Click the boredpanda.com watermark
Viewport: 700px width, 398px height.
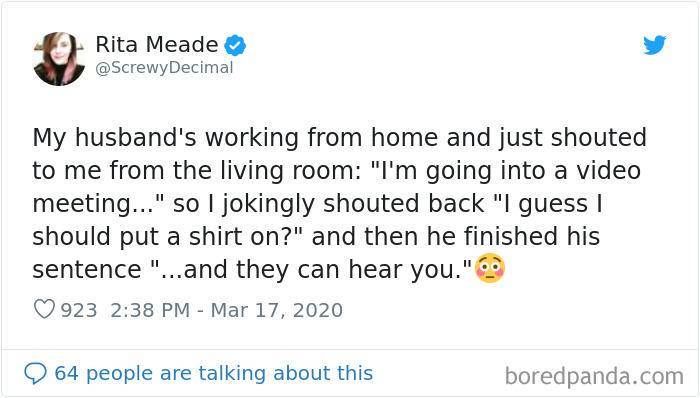coord(594,376)
